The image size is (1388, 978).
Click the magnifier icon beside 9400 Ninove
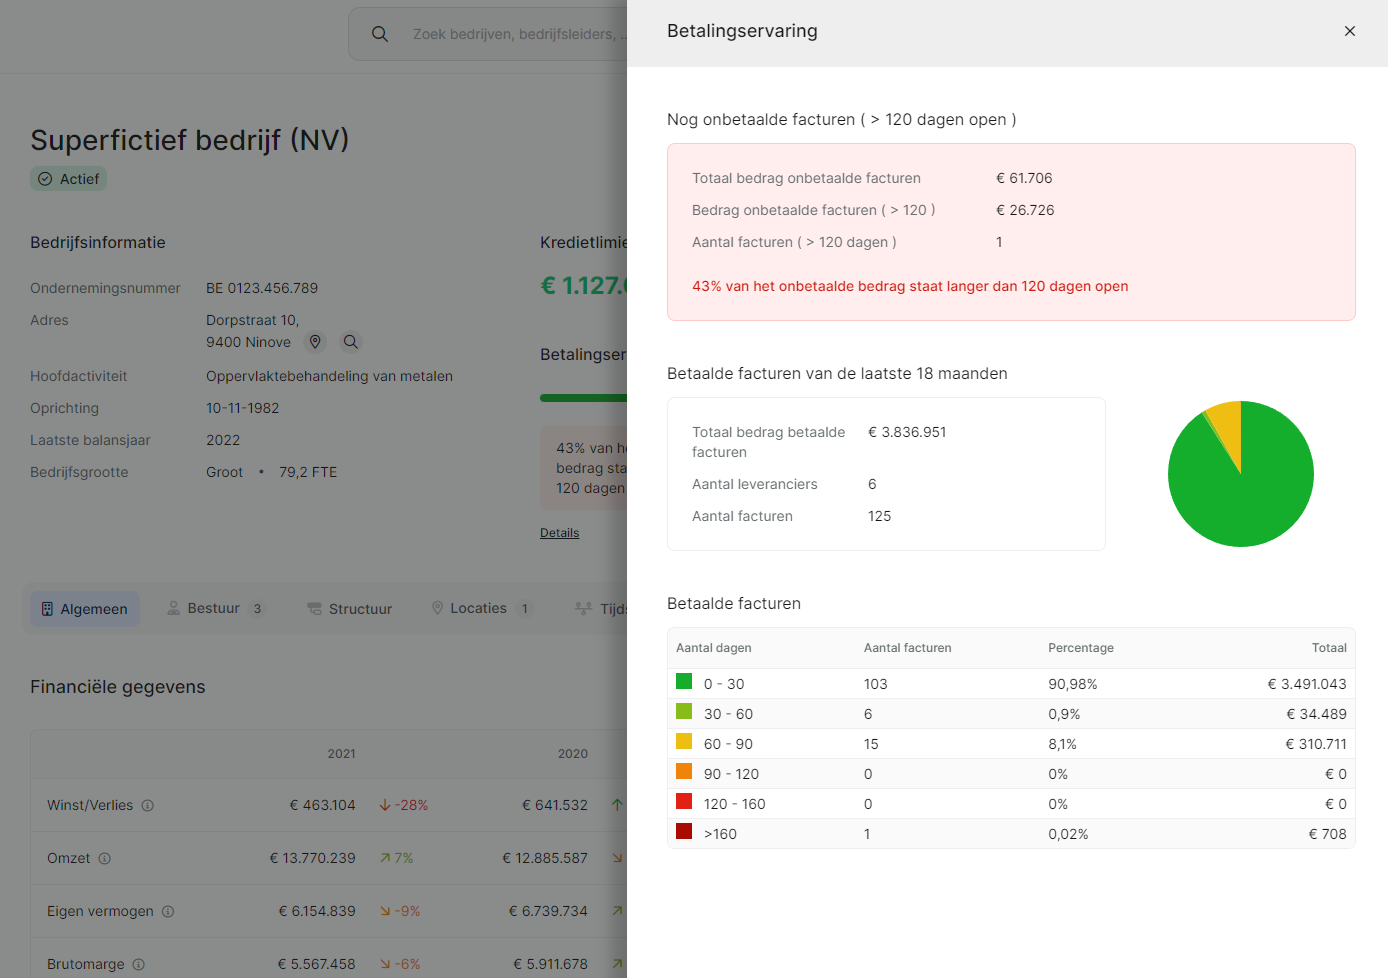pyautogui.click(x=350, y=342)
